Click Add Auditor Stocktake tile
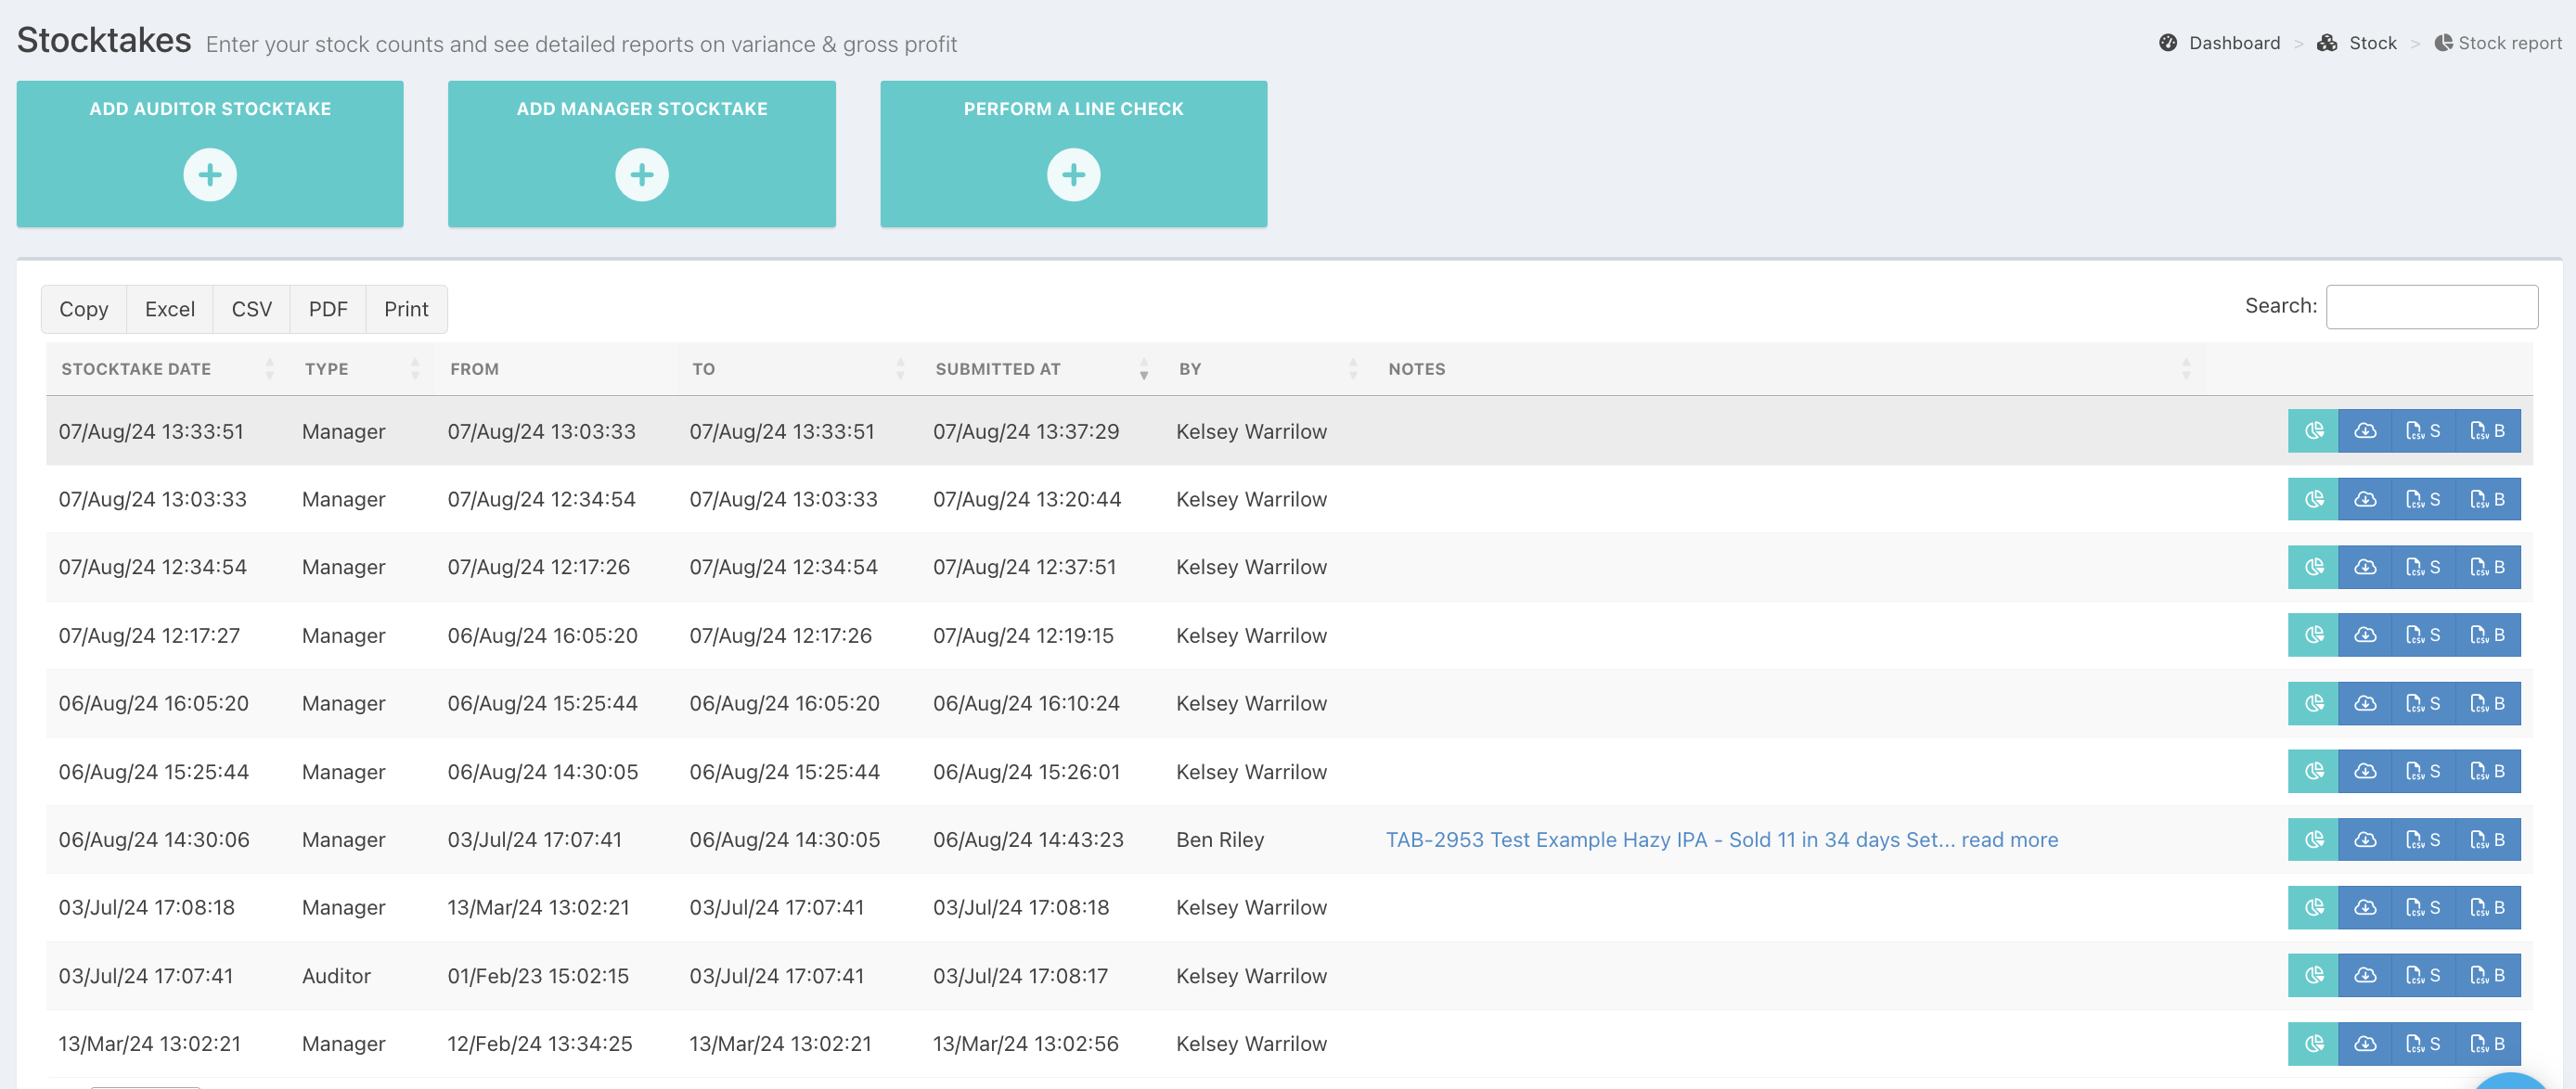The image size is (2576, 1089). pyautogui.click(x=210, y=154)
